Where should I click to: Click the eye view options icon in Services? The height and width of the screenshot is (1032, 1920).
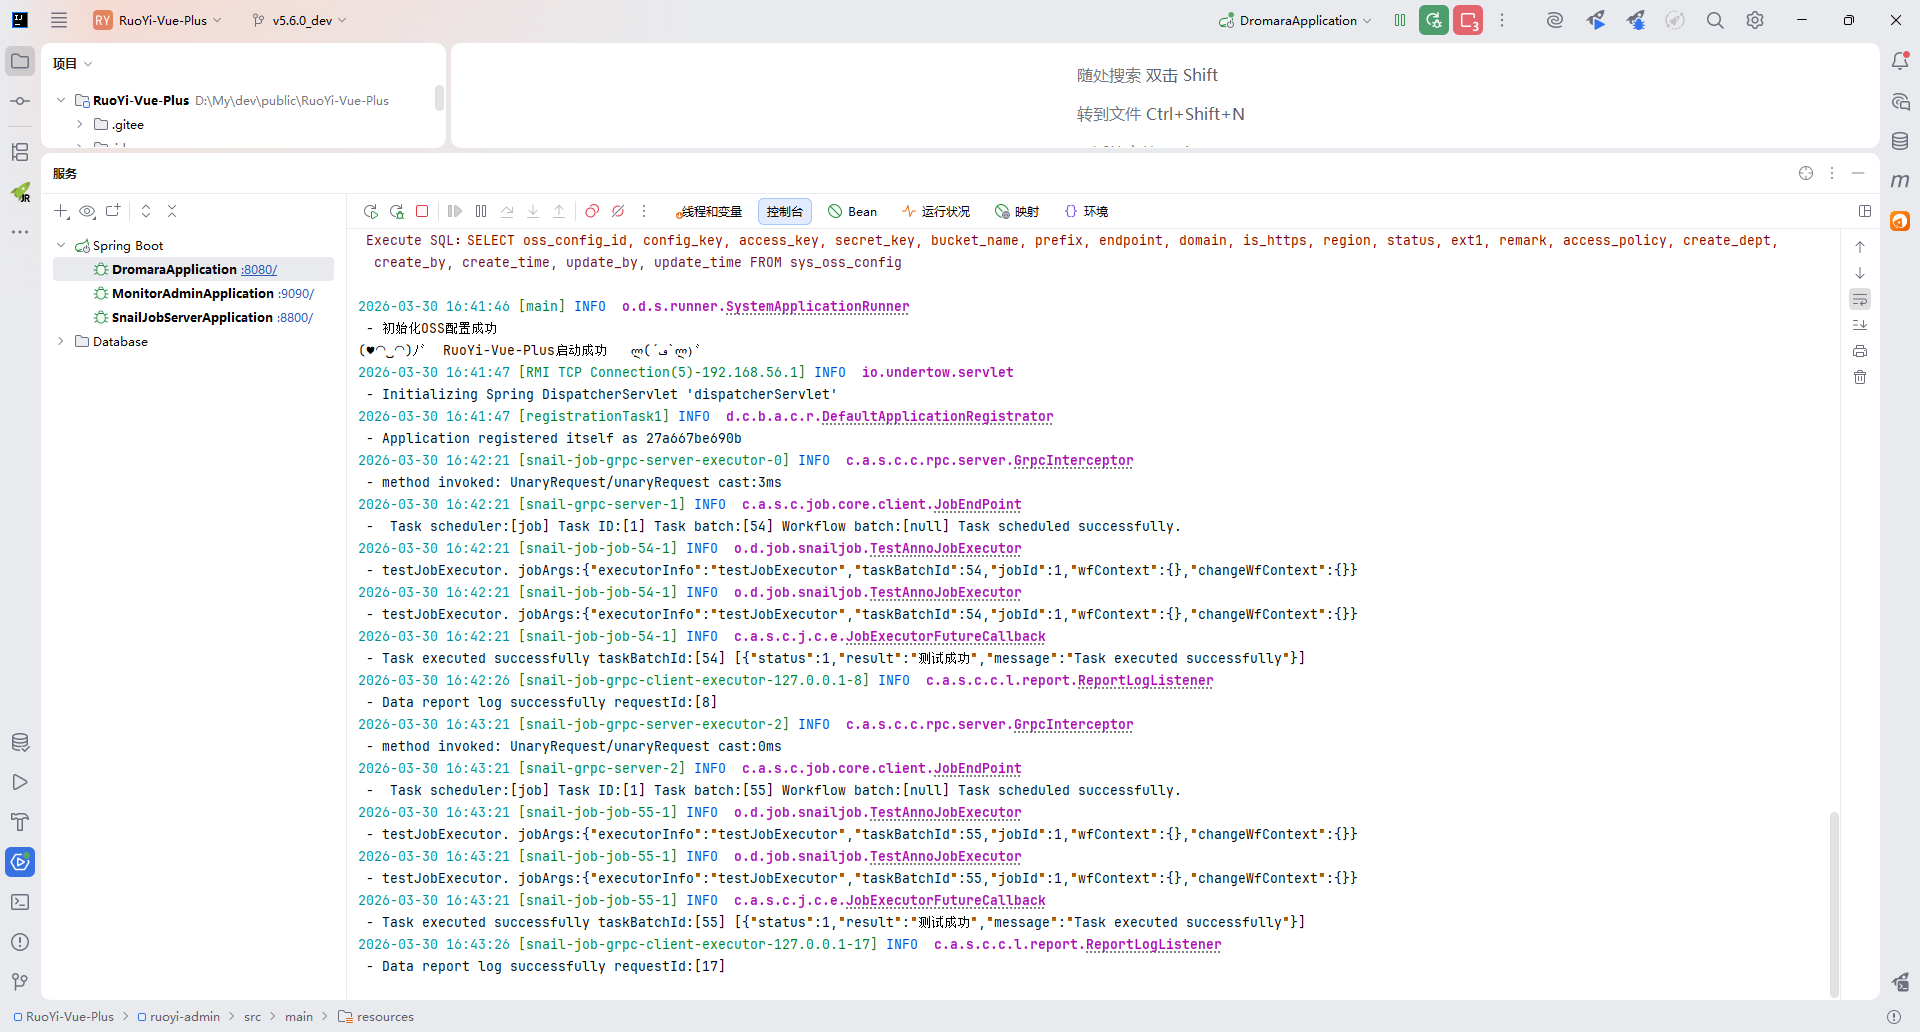(87, 211)
